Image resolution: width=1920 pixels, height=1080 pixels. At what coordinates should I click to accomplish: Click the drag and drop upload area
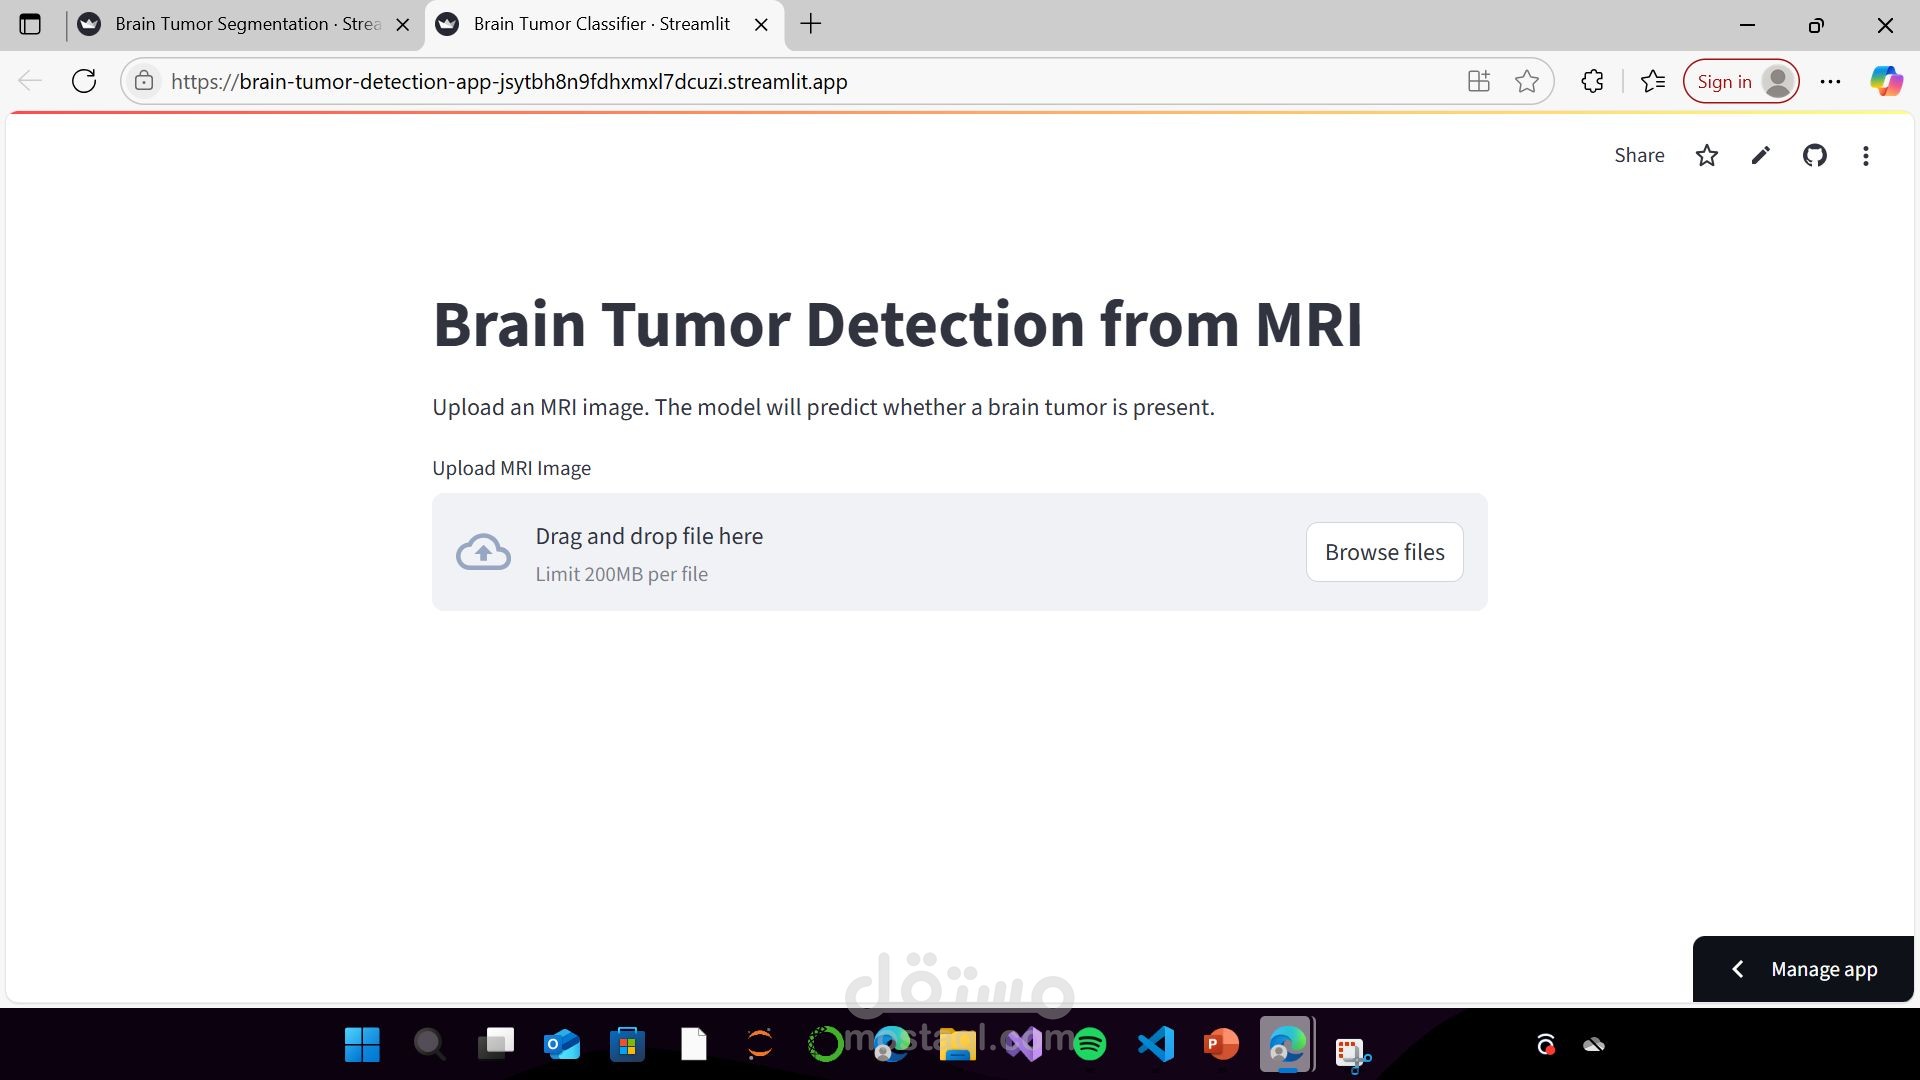point(959,552)
